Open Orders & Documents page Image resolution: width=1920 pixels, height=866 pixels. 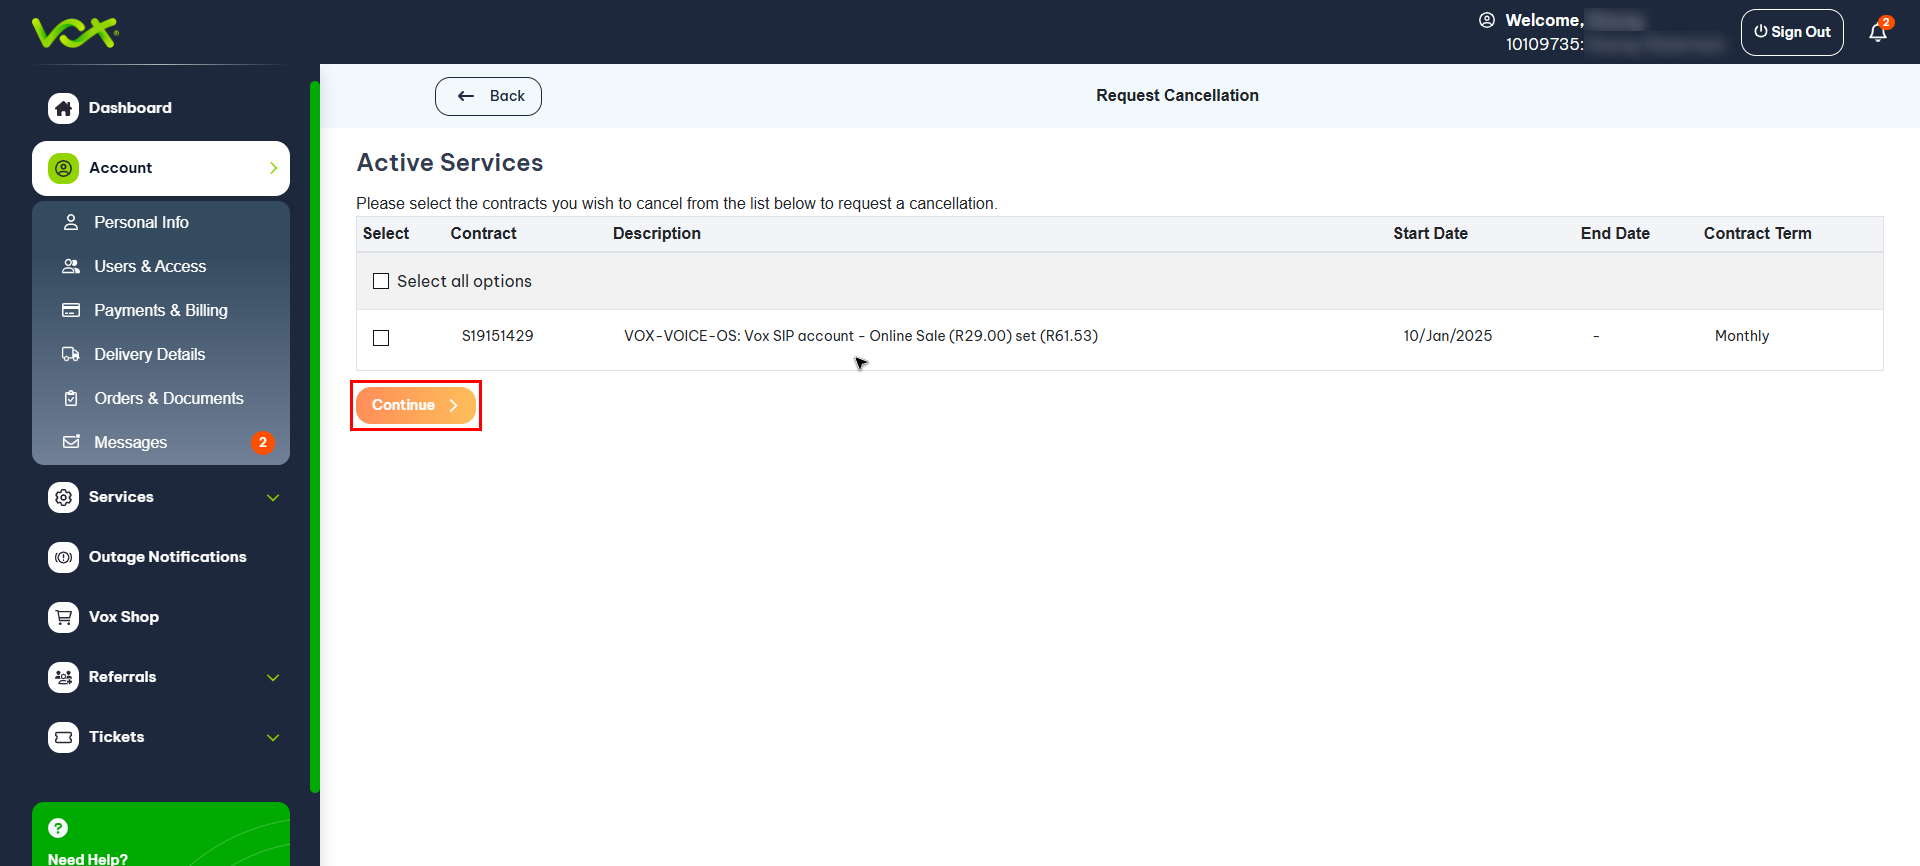[x=168, y=398]
